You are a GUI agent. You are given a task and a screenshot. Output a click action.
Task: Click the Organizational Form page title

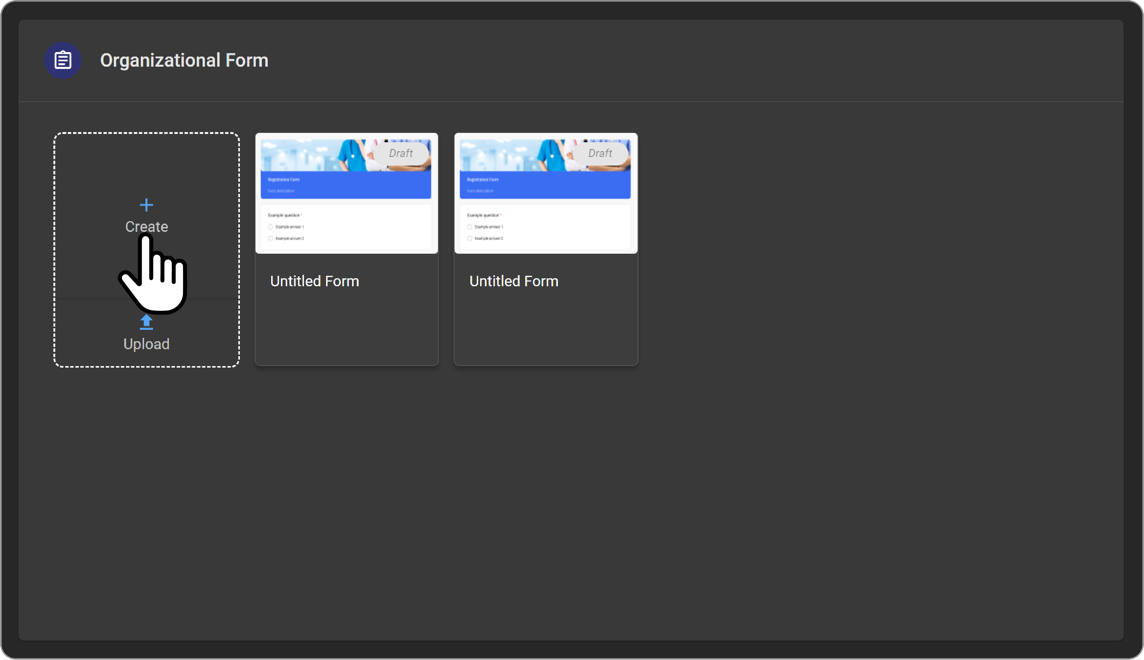[x=184, y=60]
